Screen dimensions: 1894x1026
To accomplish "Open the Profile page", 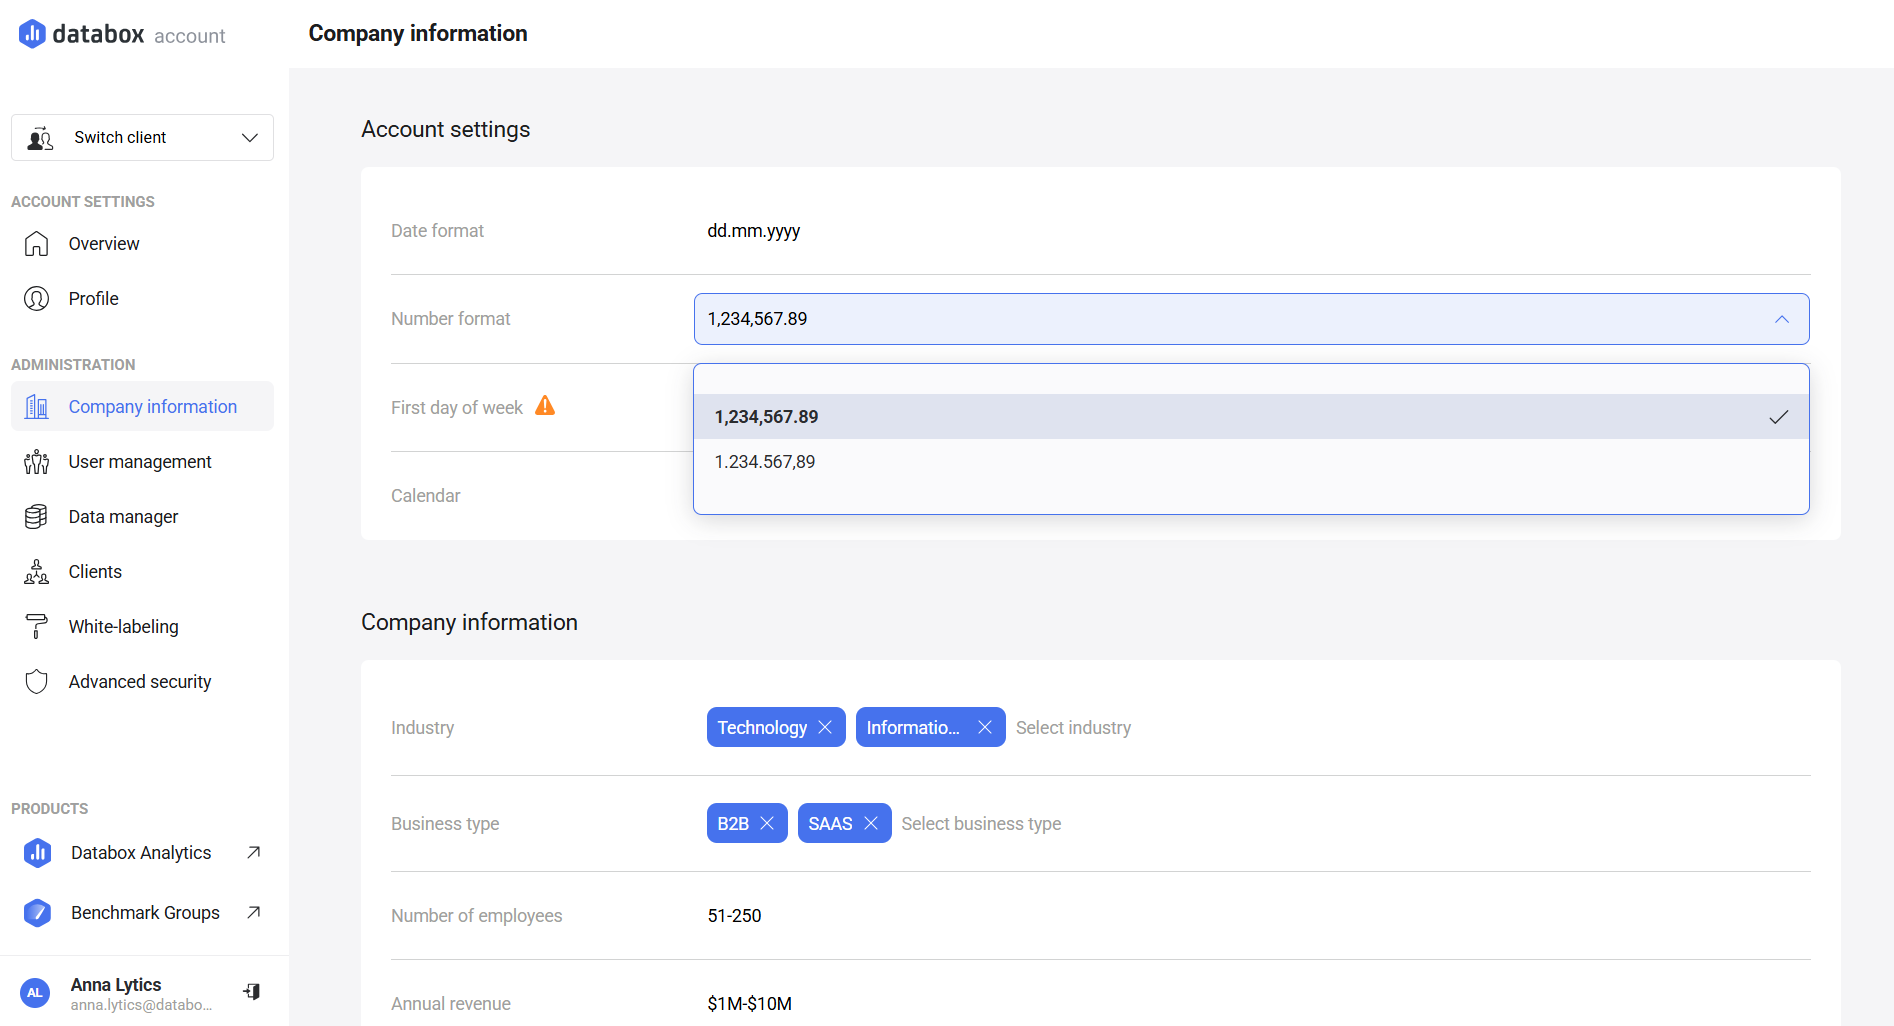I will [x=93, y=299].
